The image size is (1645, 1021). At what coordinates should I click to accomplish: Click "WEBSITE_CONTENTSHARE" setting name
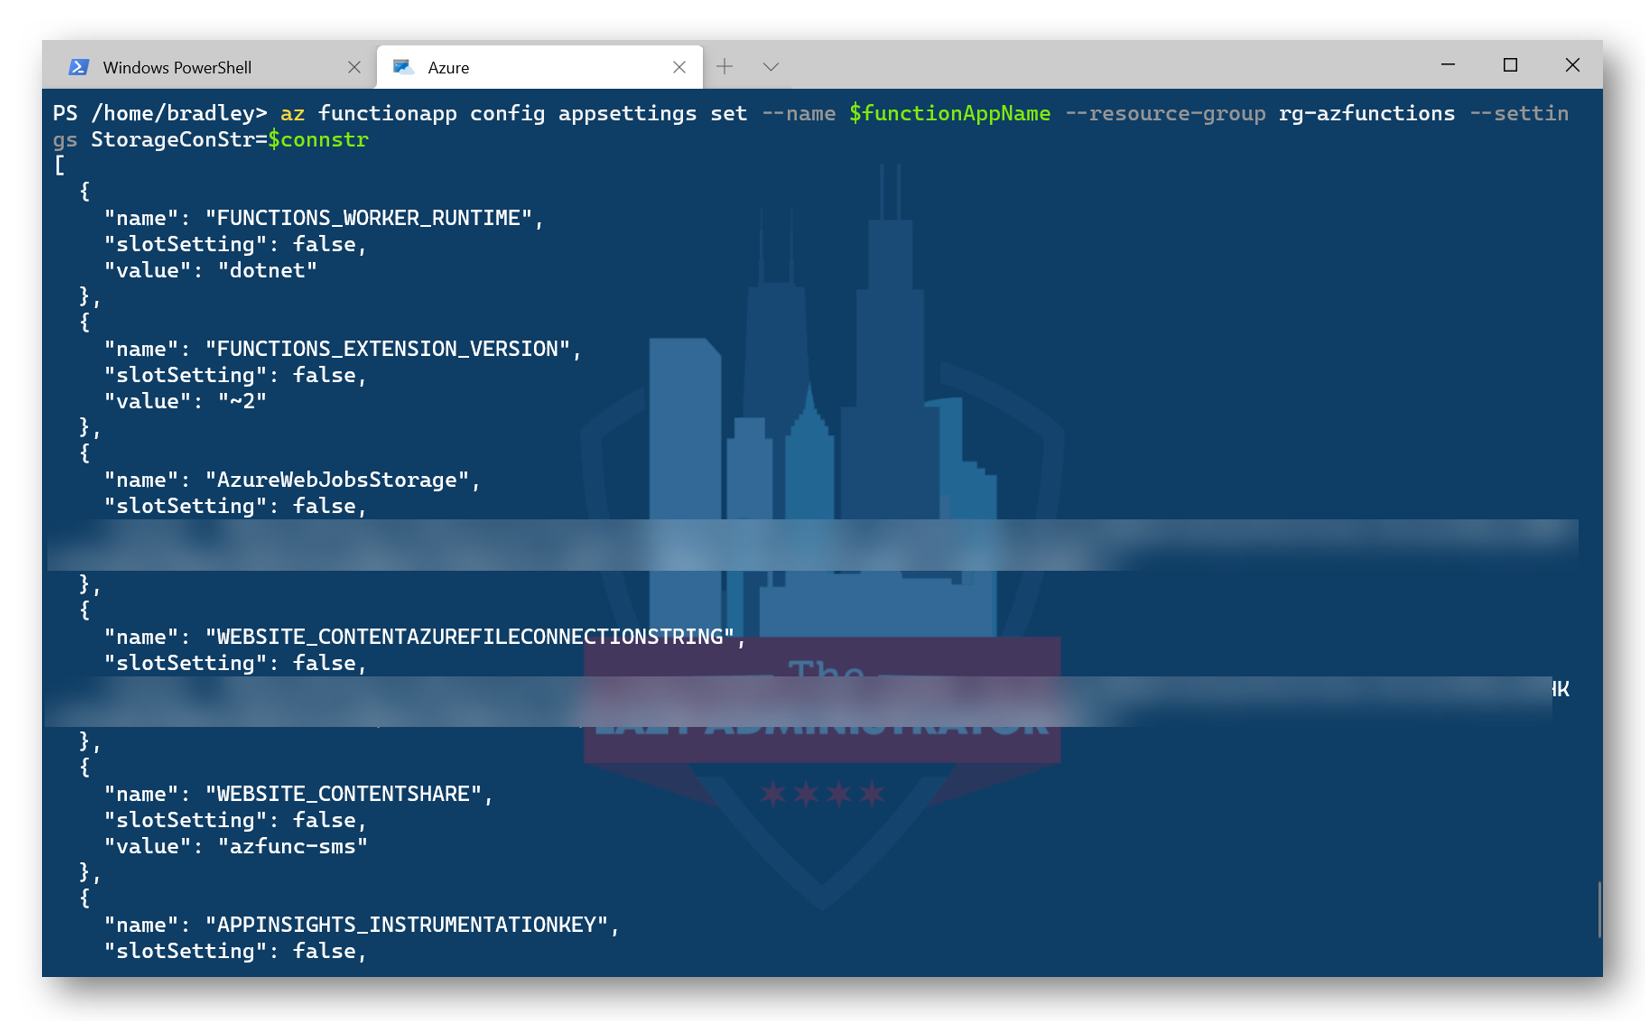tap(344, 794)
